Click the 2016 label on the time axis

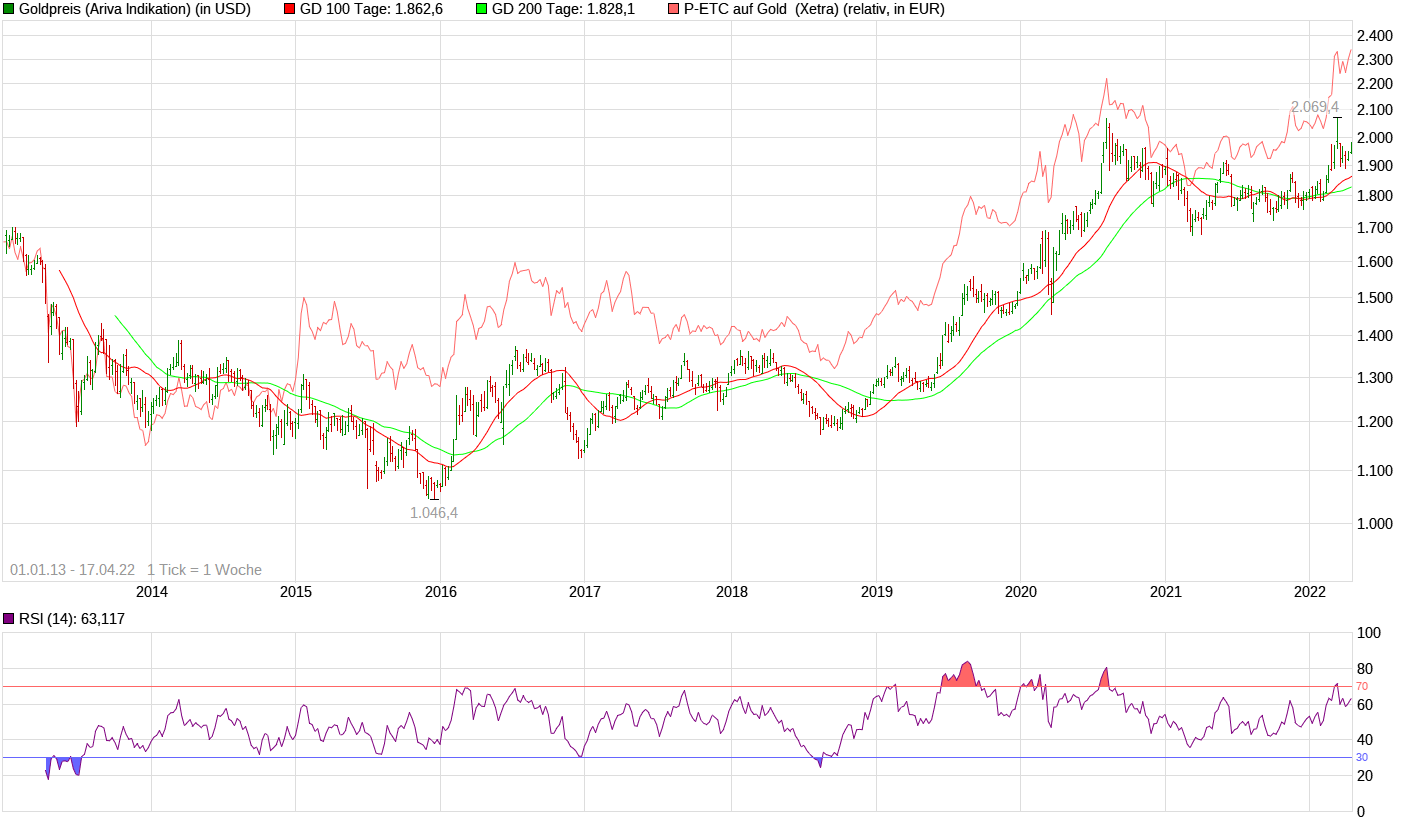click(x=440, y=592)
